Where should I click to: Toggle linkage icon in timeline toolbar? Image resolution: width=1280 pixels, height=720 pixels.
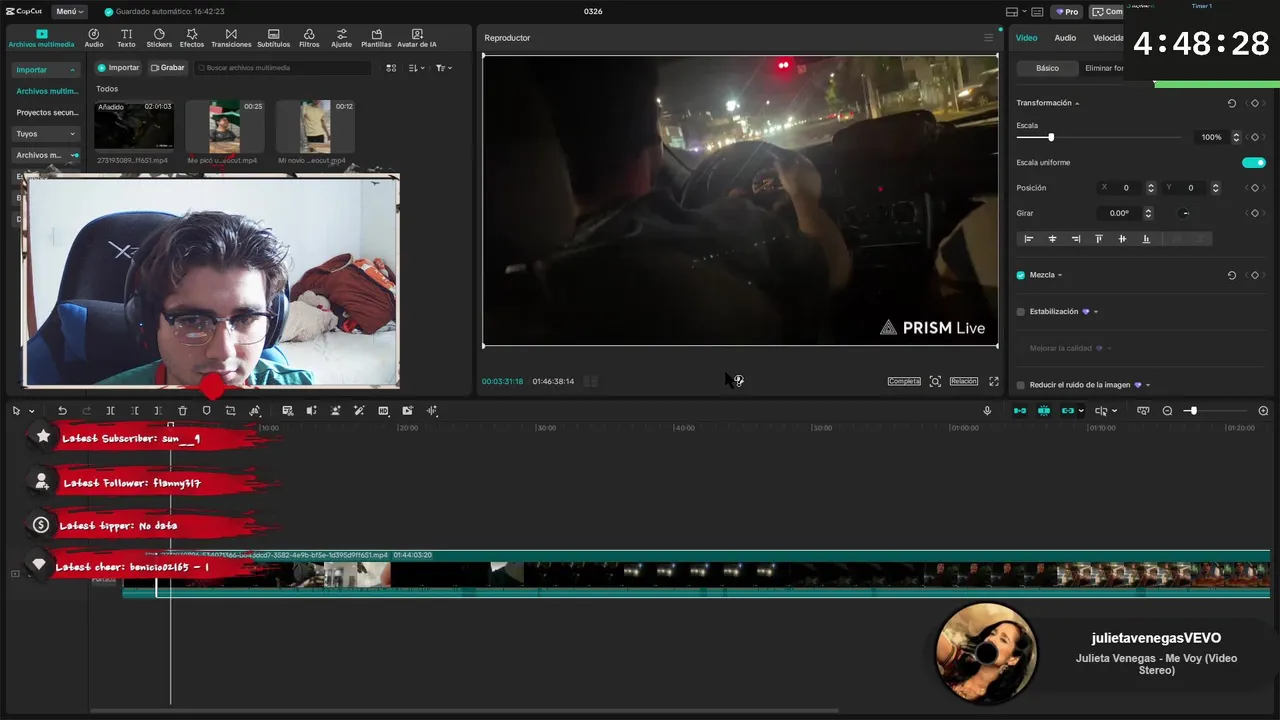[1068, 411]
